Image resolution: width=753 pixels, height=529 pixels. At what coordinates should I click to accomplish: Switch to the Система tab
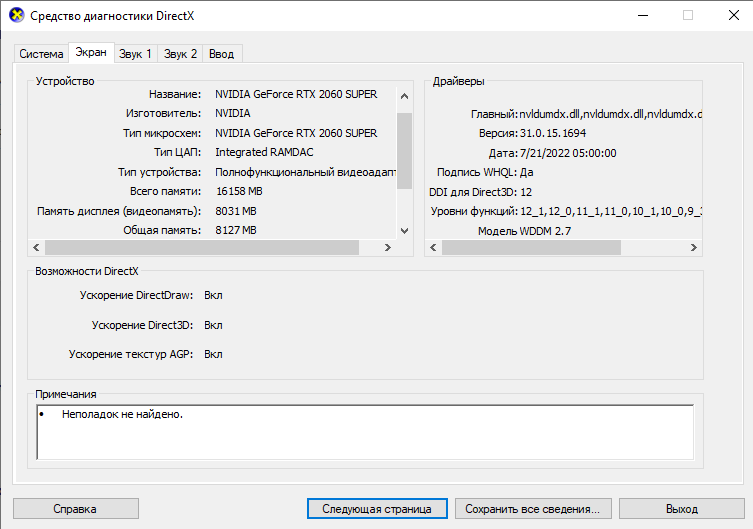[x=40, y=54]
